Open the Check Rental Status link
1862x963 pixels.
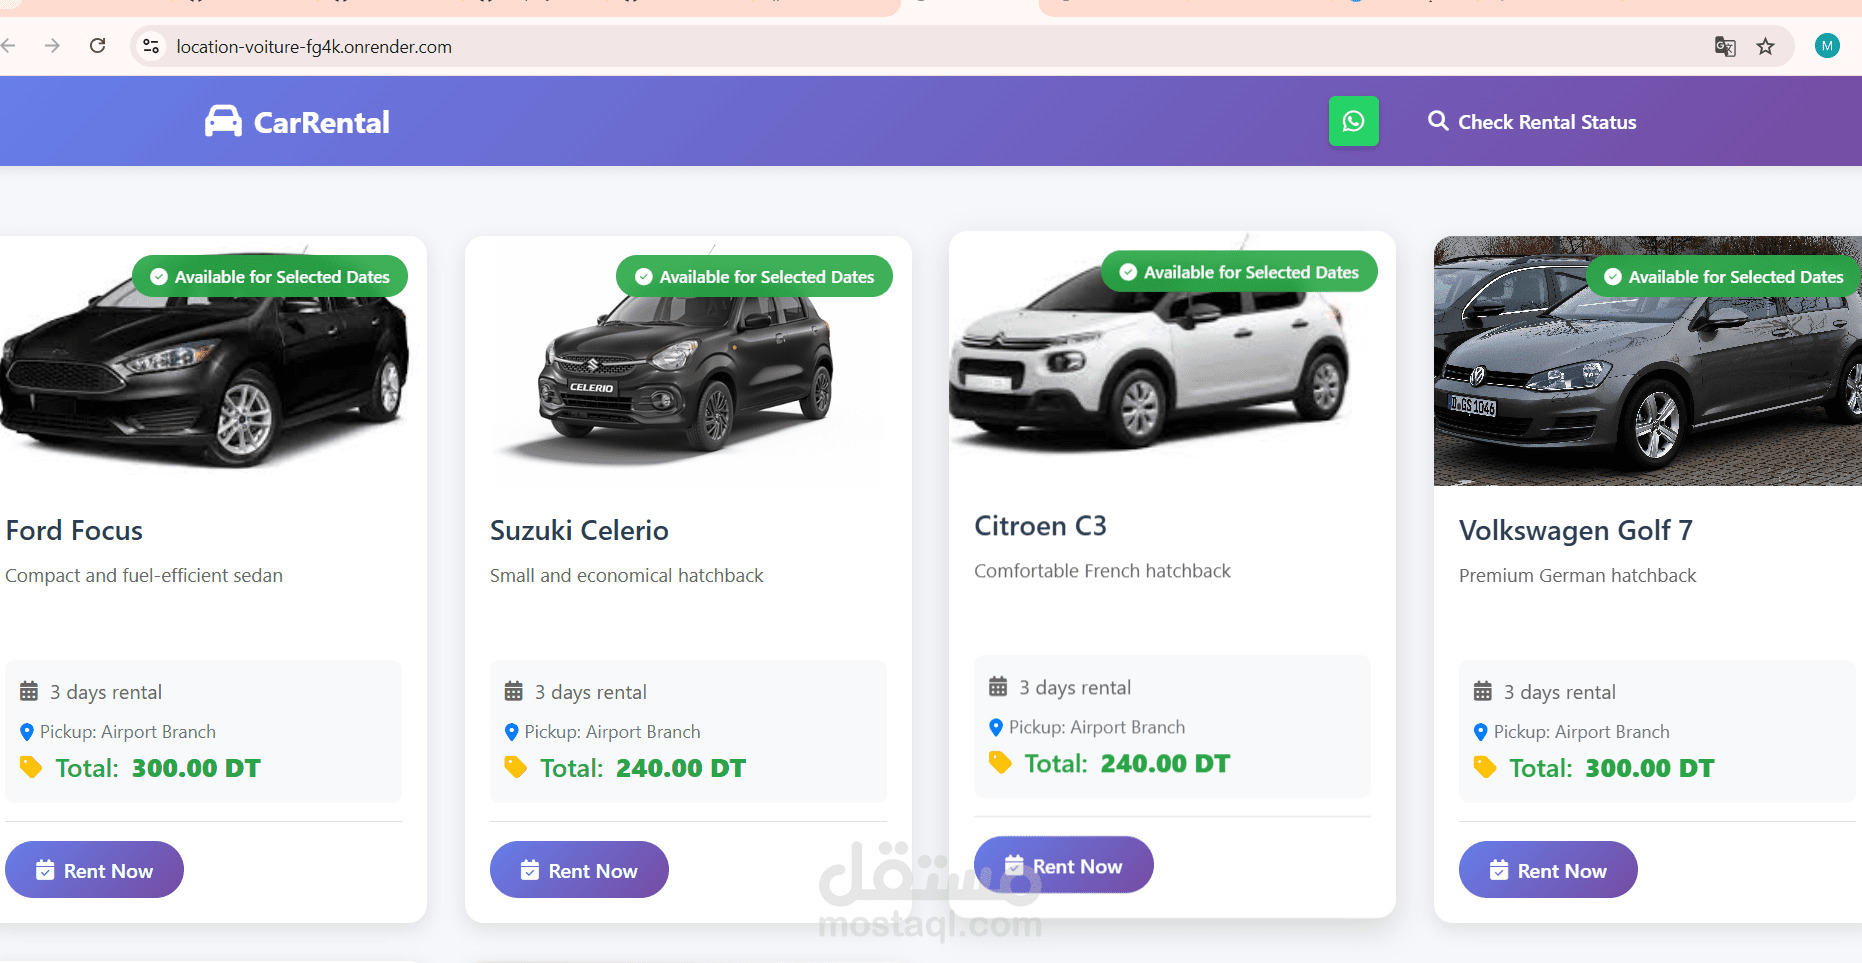coord(1532,121)
